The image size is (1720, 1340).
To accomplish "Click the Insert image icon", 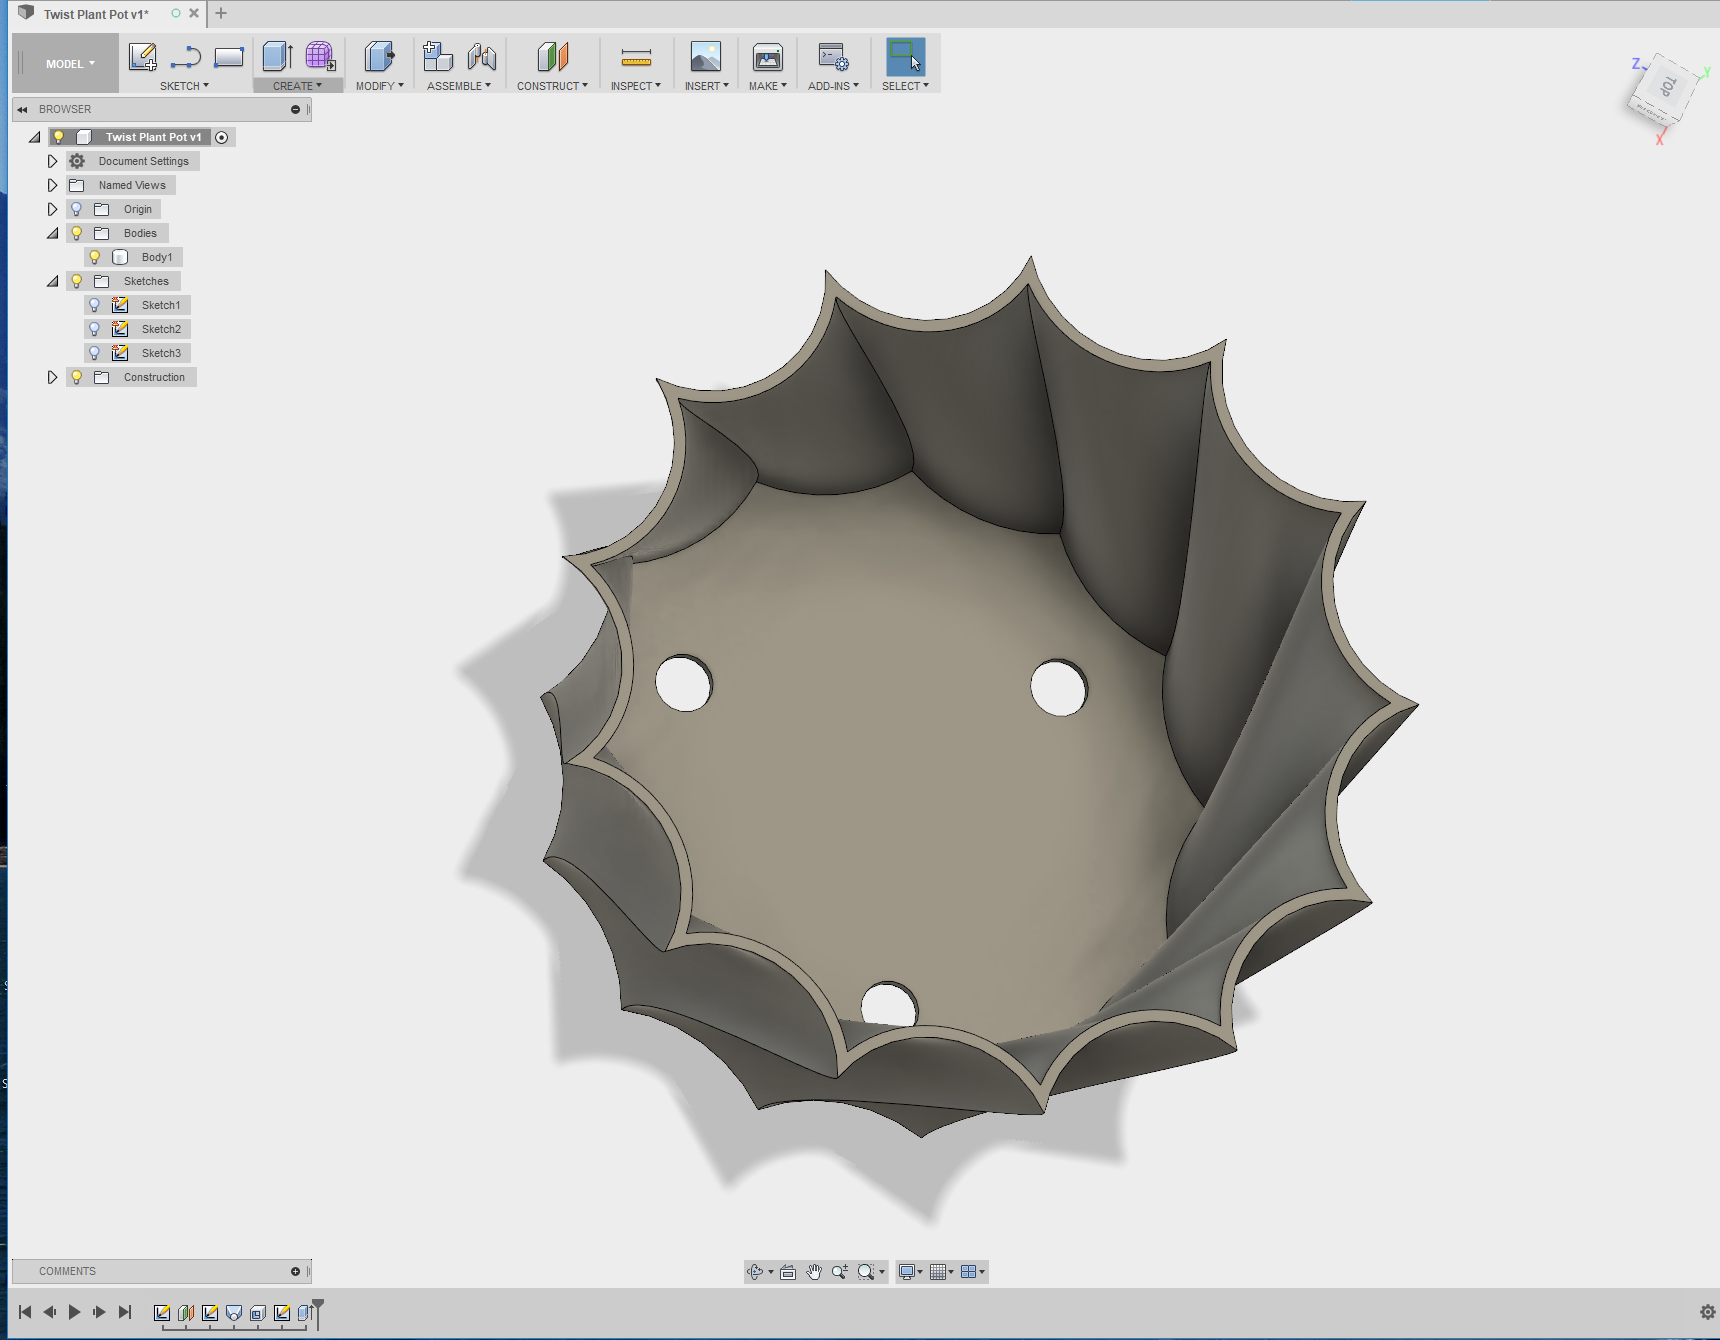I will pyautogui.click(x=706, y=57).
